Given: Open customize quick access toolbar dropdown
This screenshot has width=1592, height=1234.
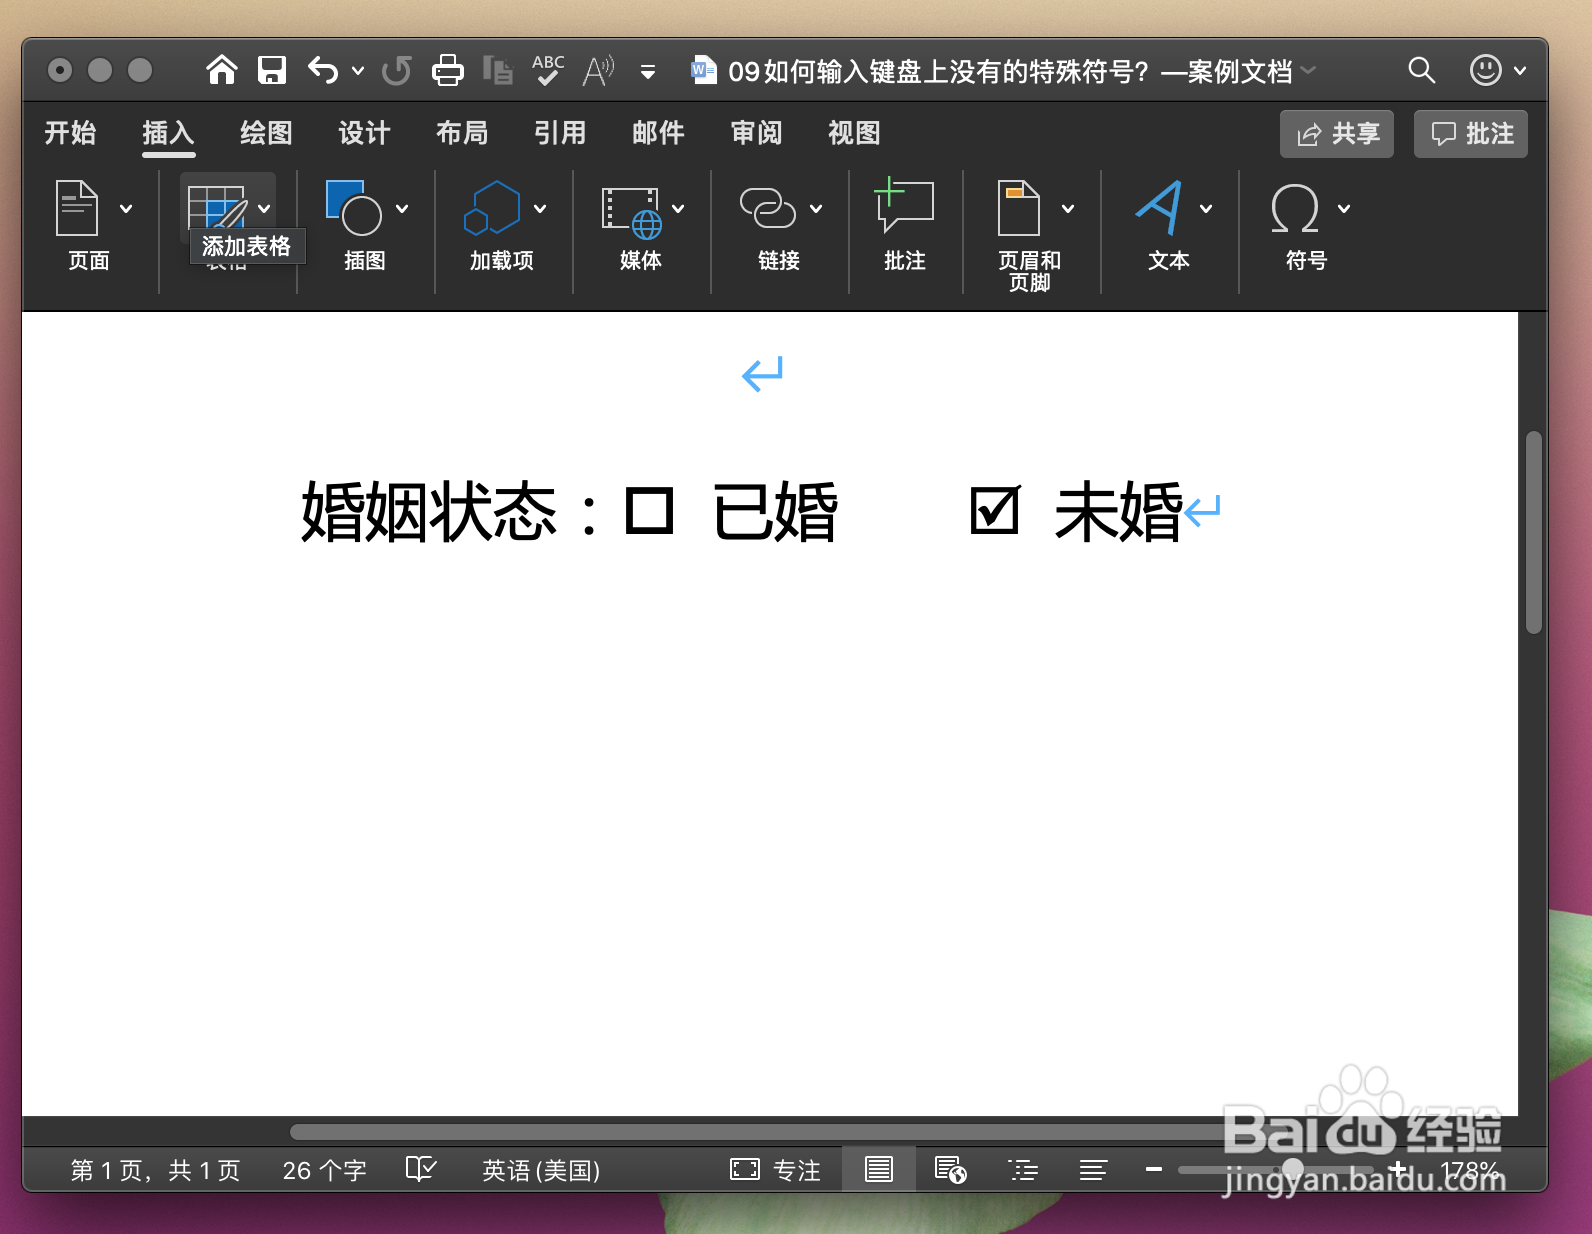Looking at the screenshot, I should [x=648, y=71].
